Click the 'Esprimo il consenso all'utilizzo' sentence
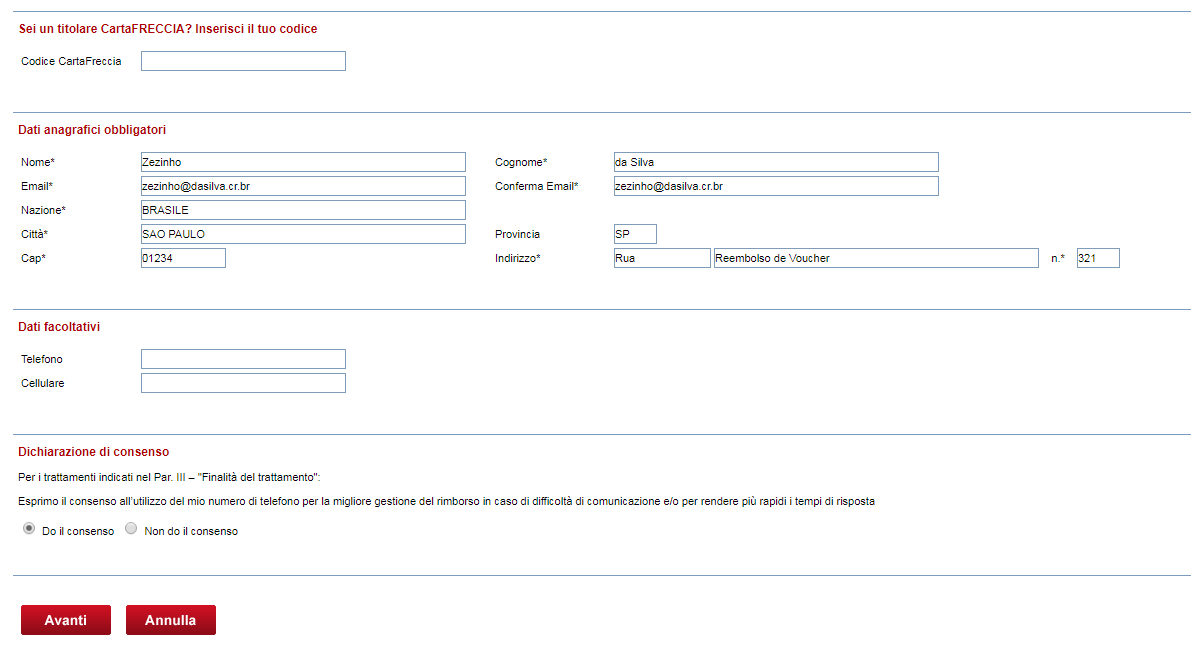This screenshot has height=654, width=1191. 447,501
